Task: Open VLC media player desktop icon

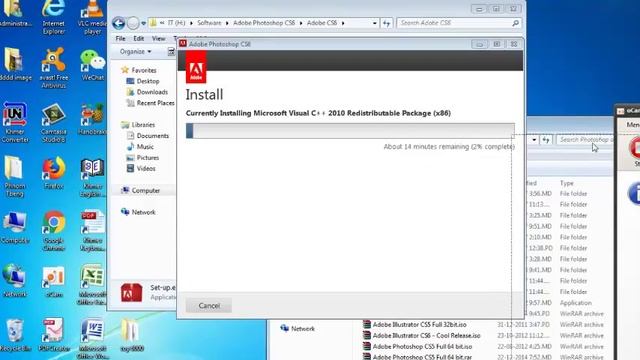Action: point(92,16)
